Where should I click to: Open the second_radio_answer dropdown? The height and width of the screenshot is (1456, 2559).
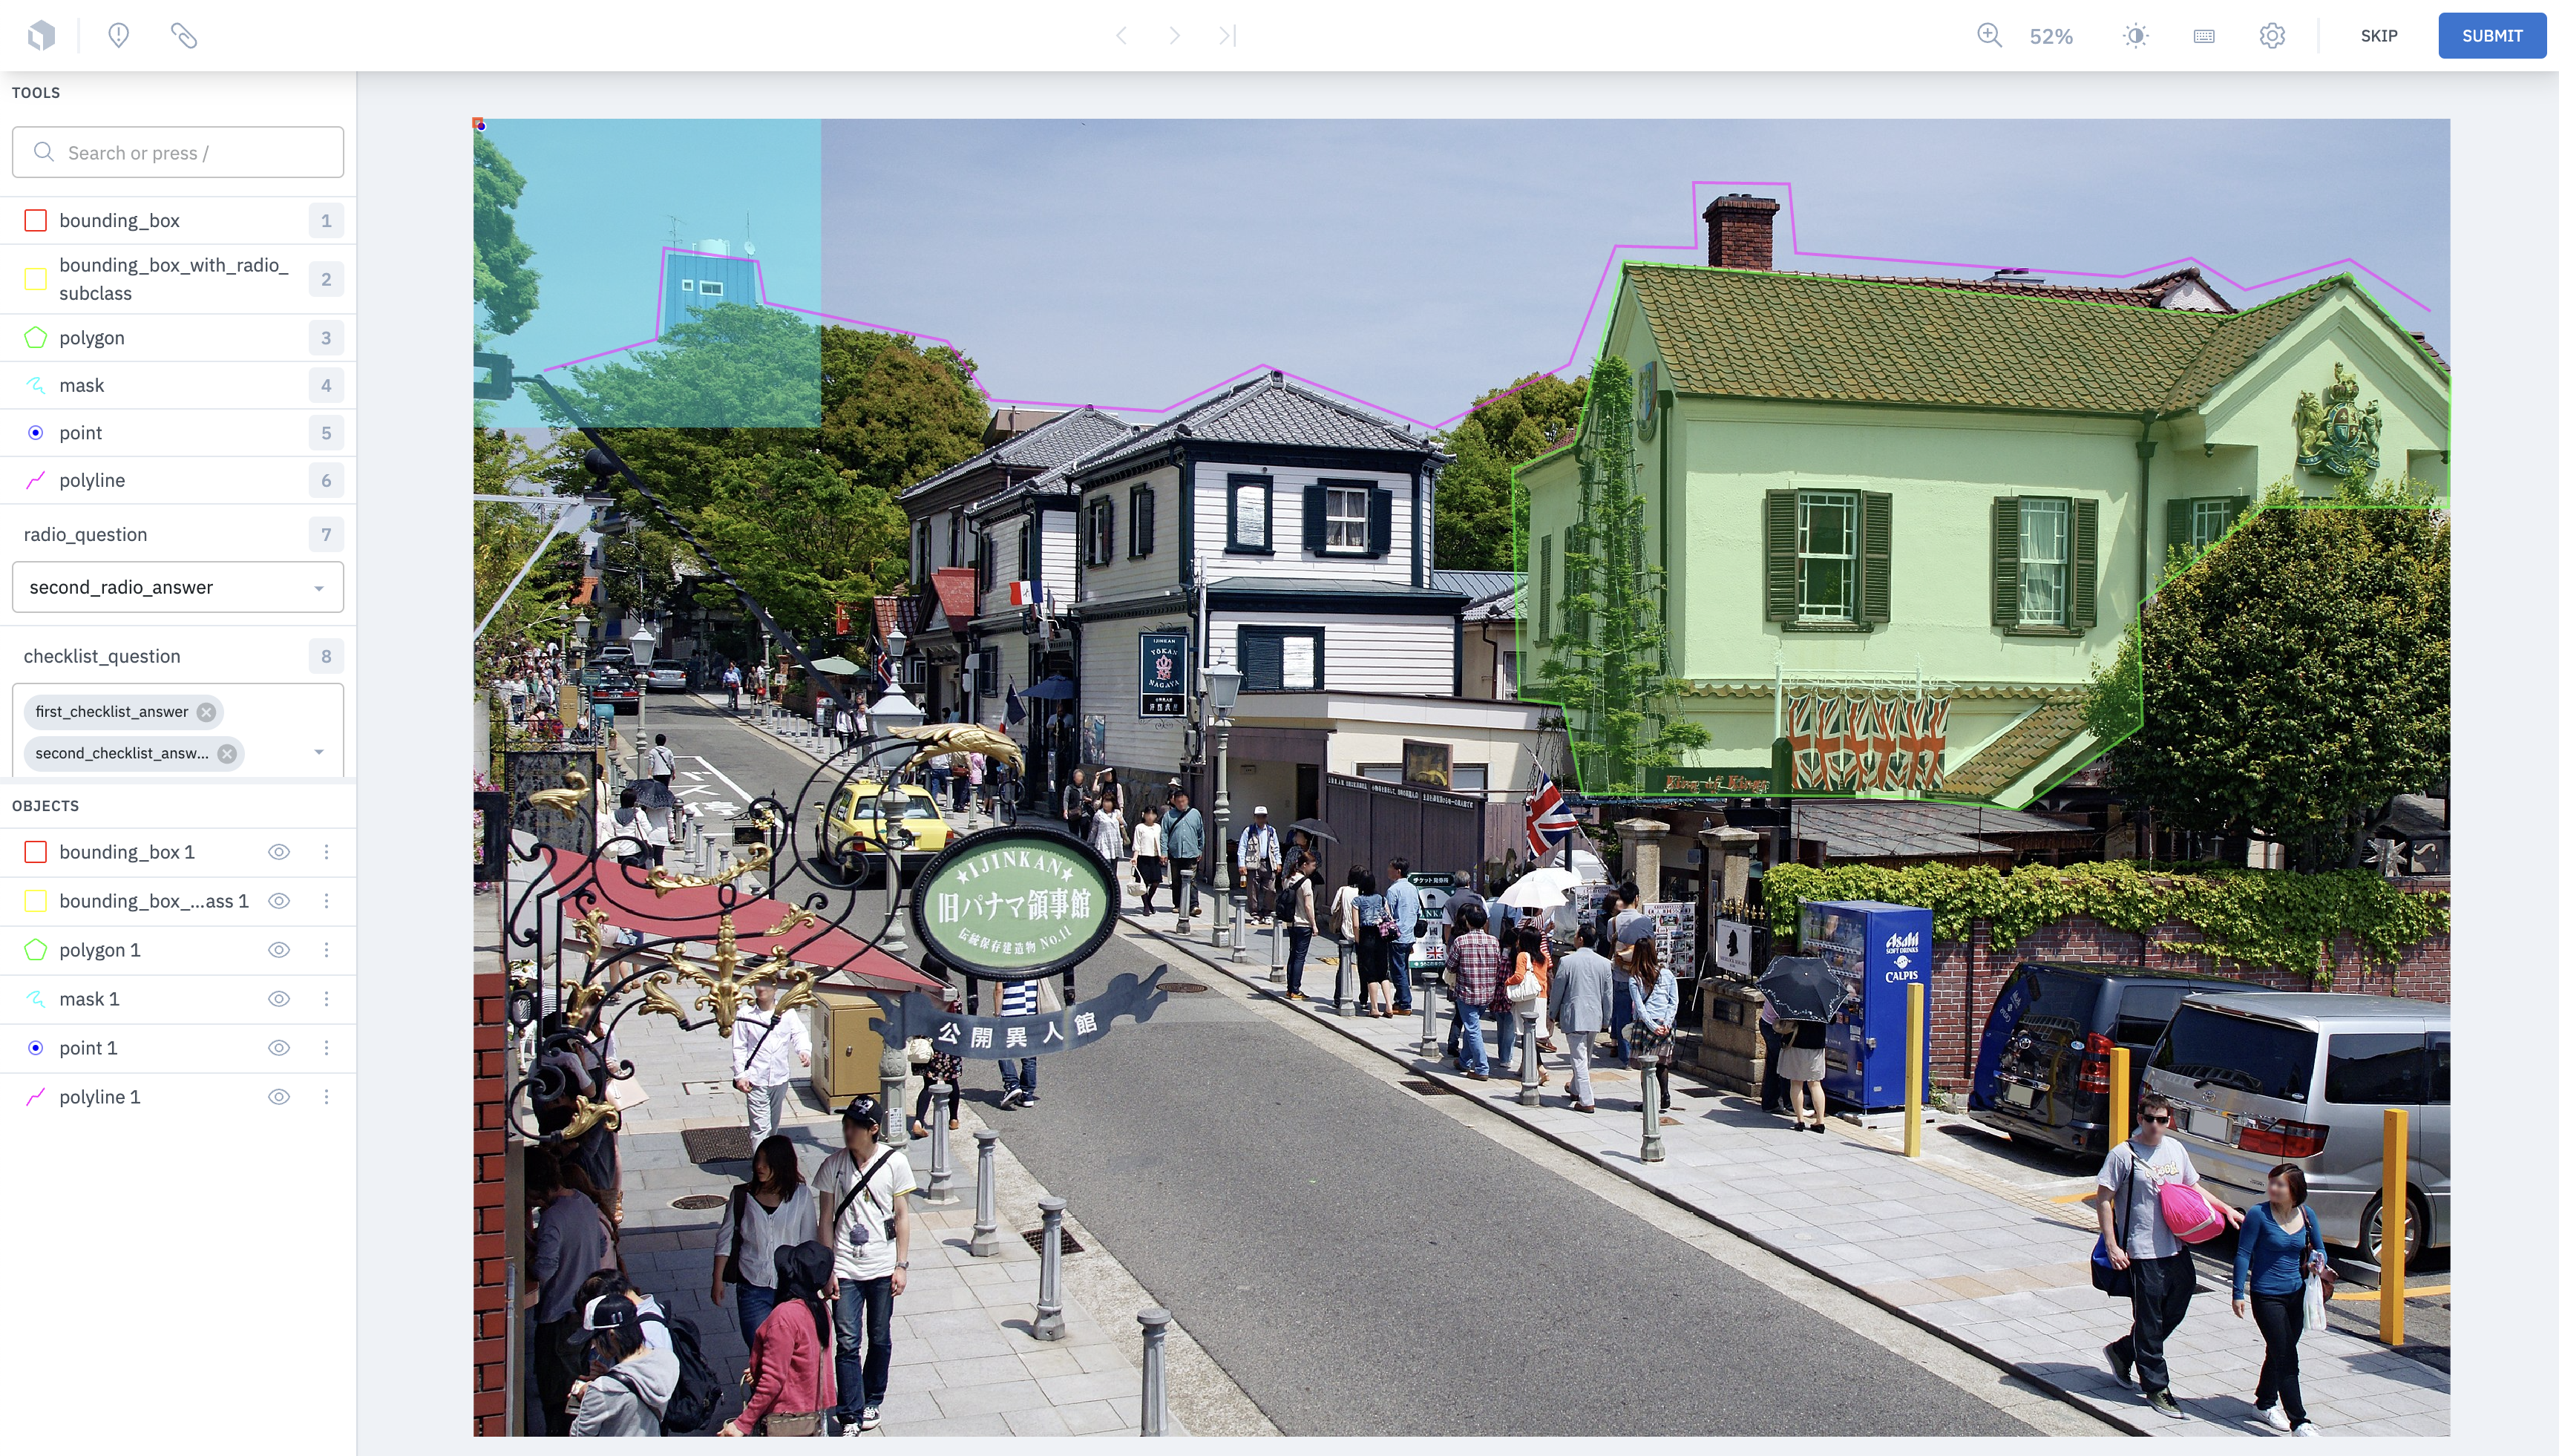coord(178,587)
